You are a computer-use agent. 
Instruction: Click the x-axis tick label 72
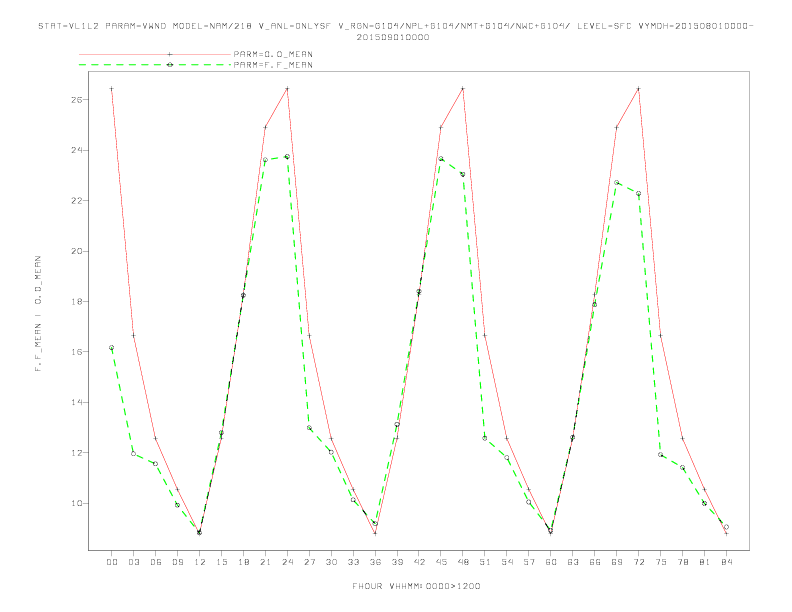point(638,562)
